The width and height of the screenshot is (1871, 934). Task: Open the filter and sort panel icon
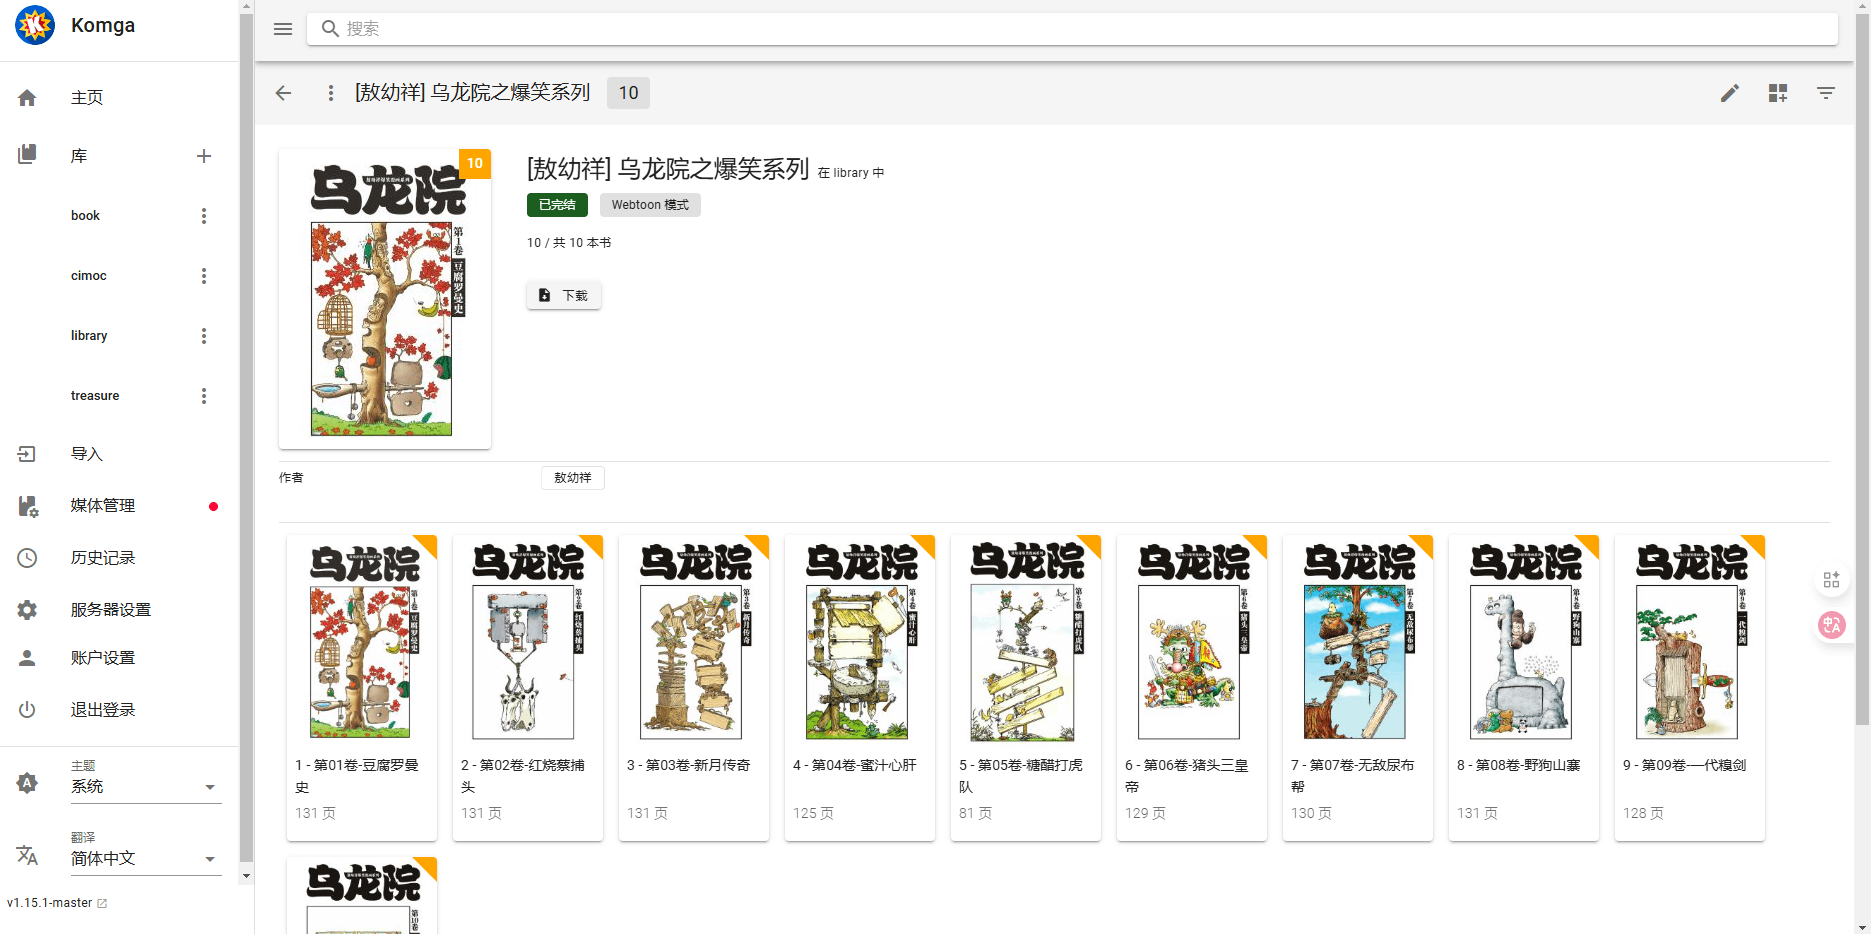click(x=1825, y=93)
